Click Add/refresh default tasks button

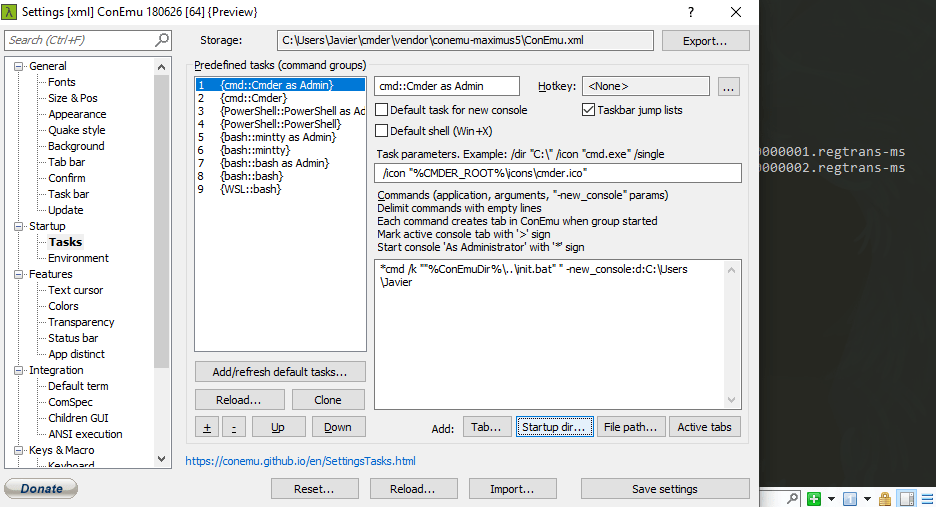click(280, 372)
